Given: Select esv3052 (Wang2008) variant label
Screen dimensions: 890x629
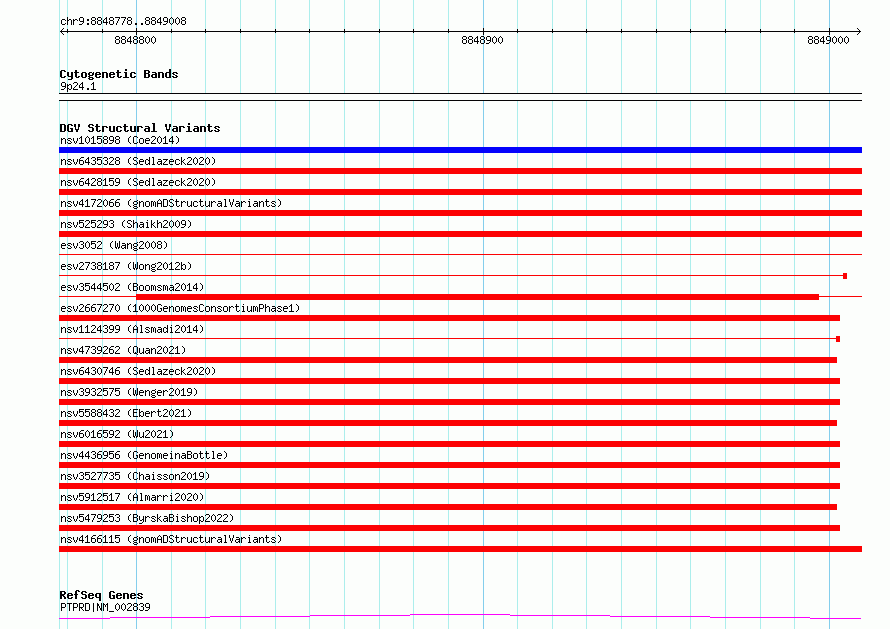Looking at the screenshot, I should pyautogui.click(x=114, y=245).
